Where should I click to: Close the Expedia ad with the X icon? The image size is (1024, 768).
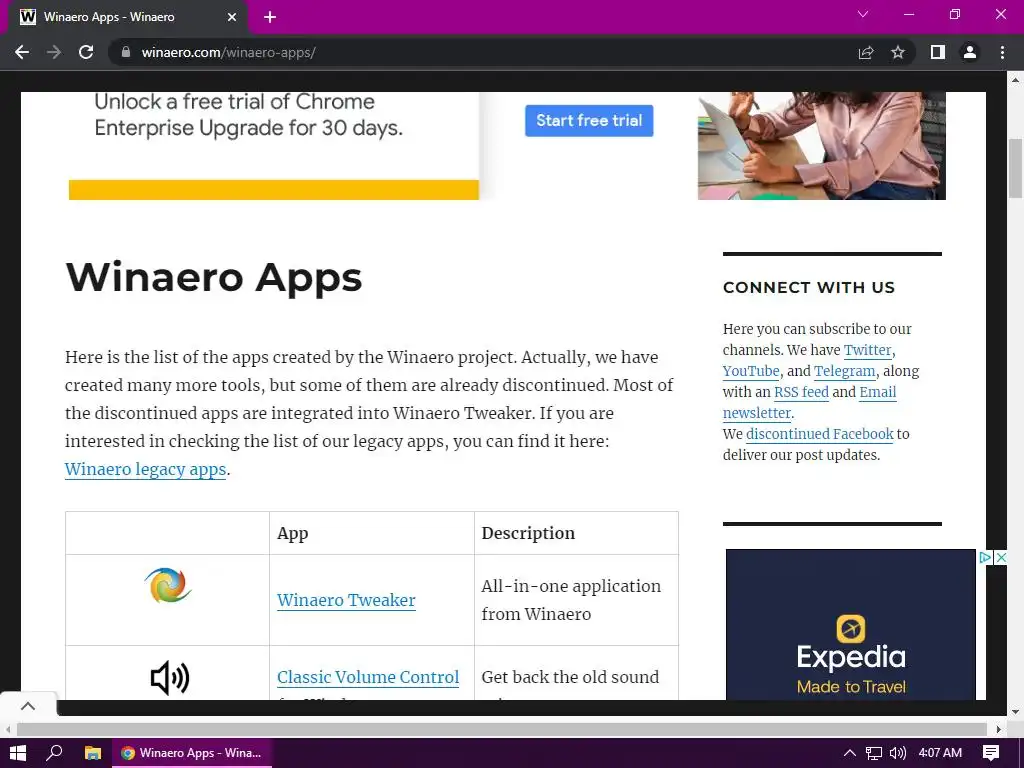tap(1000, 557)
